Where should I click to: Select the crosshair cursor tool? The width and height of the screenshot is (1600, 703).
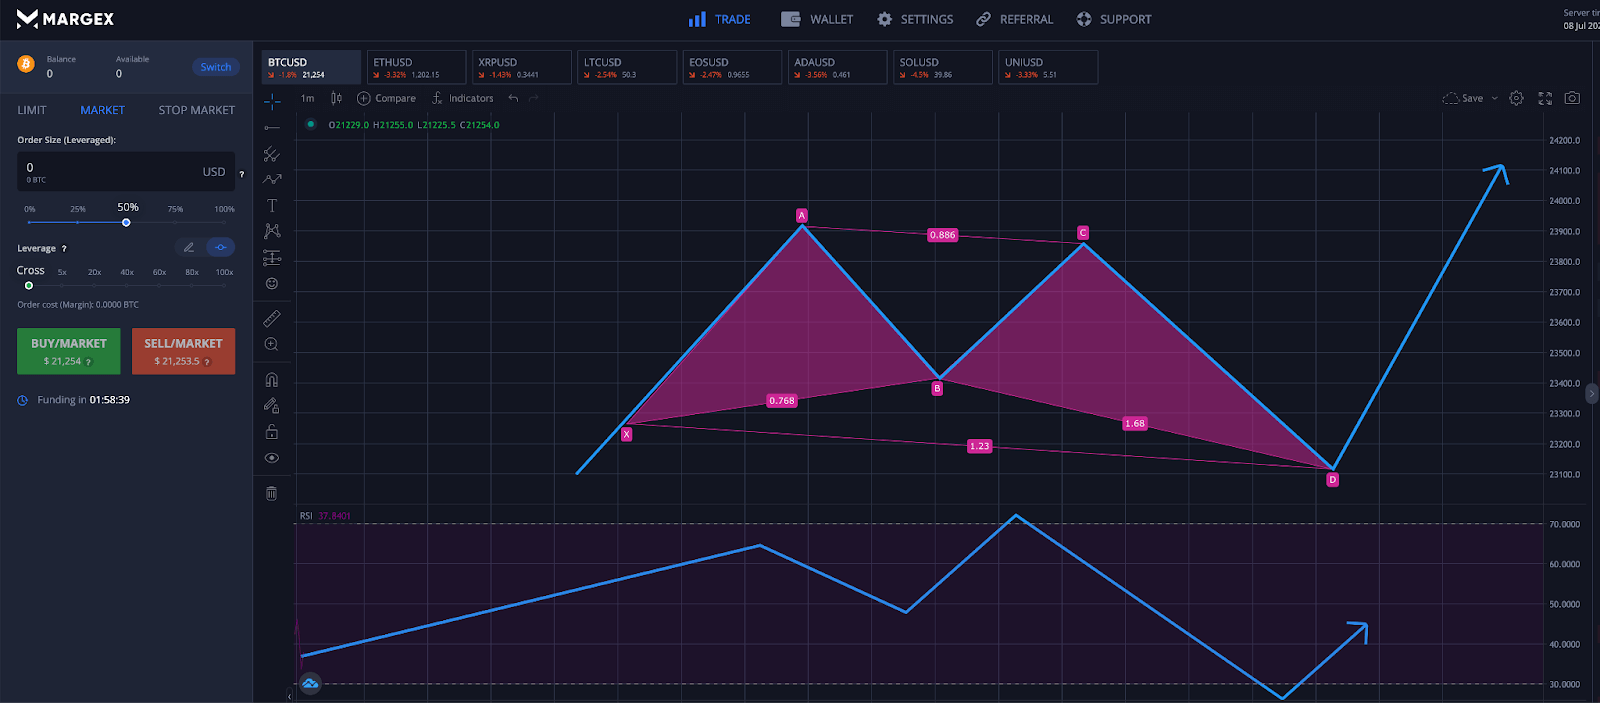pyautogui.click(x=272, y=102)
